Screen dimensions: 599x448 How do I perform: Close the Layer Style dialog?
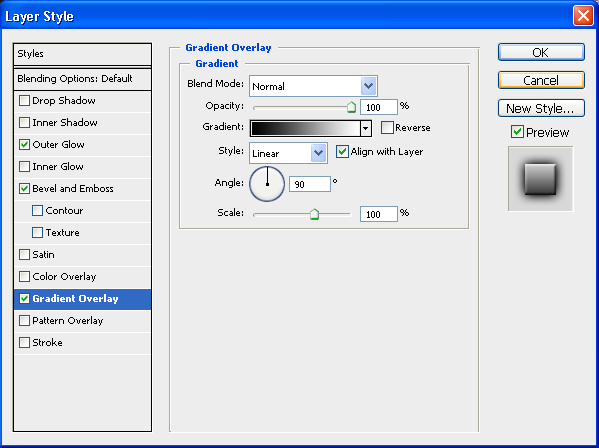pos(583,16)
